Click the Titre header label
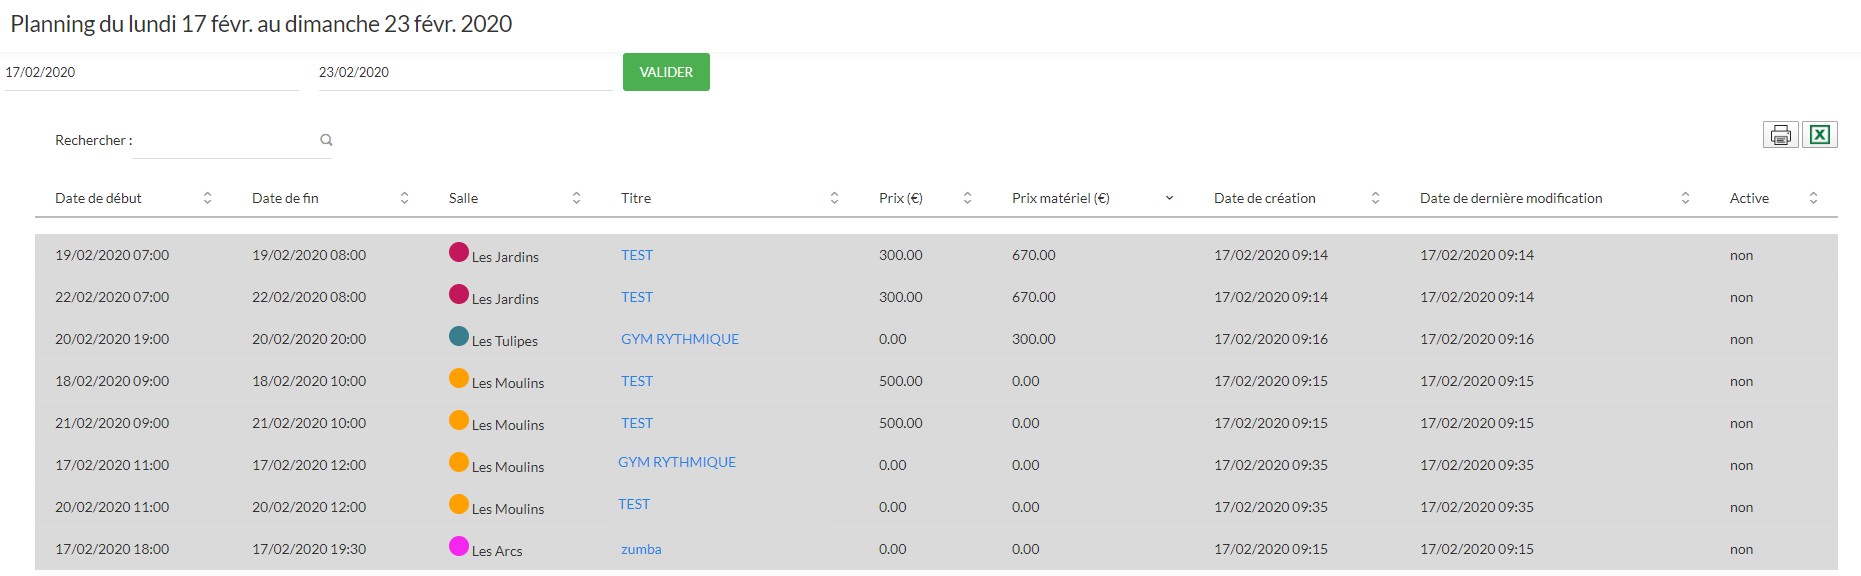This screenshot has width=1861, height=576. pos(636,198)
